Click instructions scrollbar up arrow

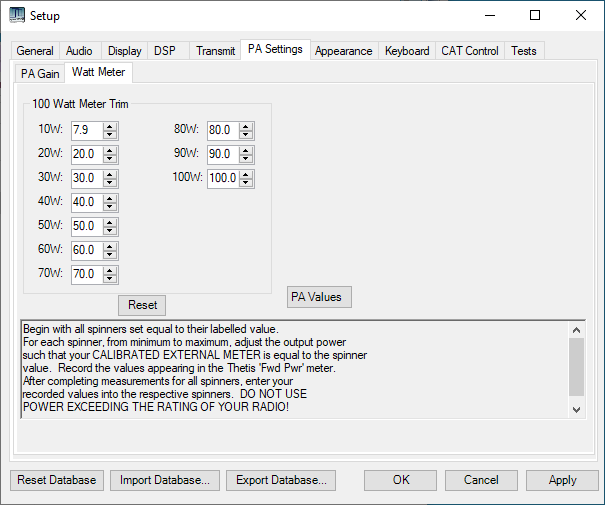(x=576, y=330)
